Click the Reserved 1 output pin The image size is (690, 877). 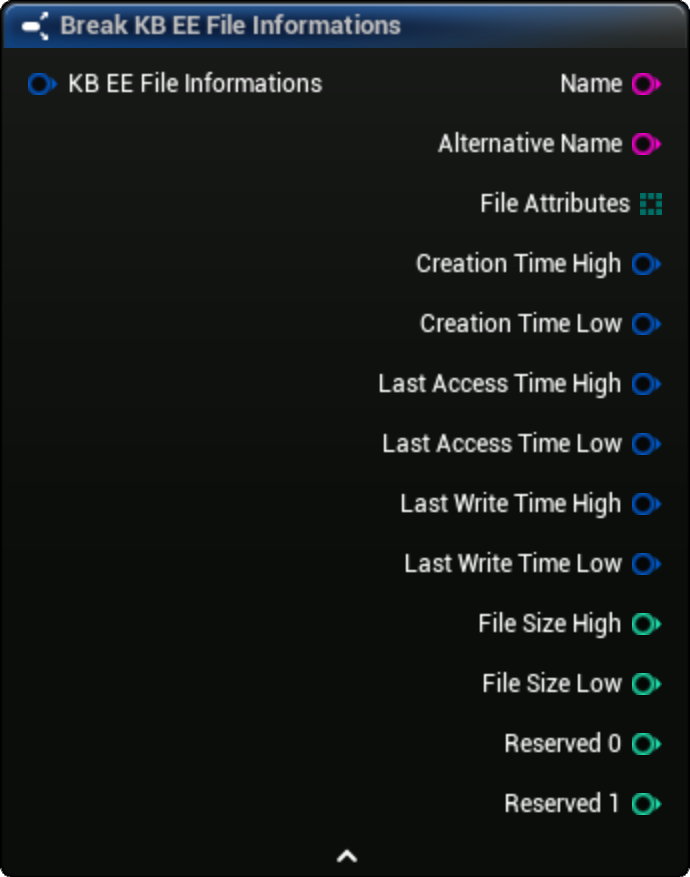tap(645, 804)
